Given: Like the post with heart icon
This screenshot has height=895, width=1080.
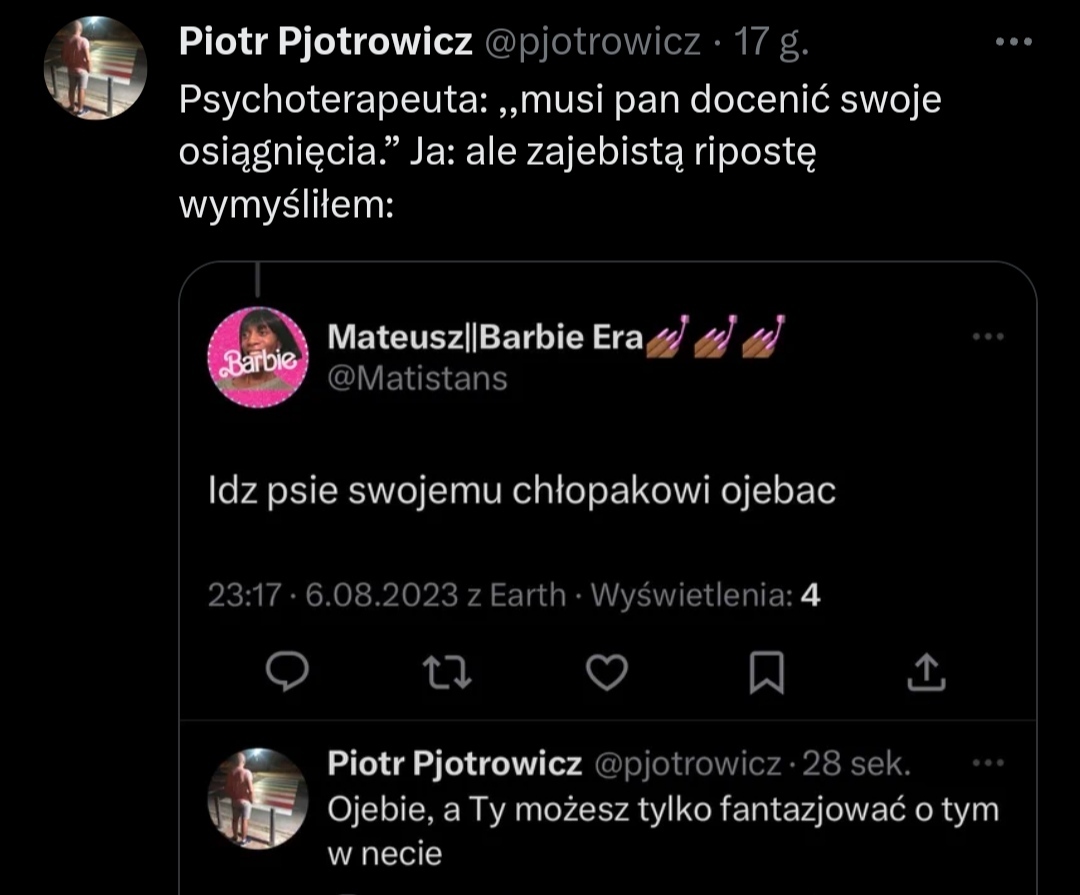Looking at the screenshot, I should (x=605, y=674).
